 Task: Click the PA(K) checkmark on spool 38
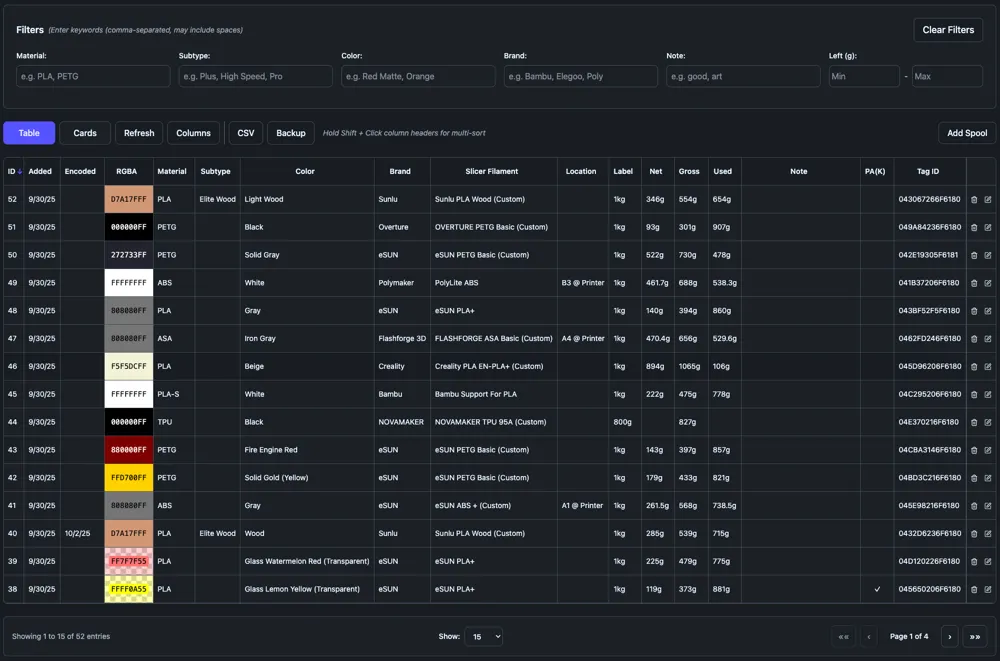pyautogui.click(x=877, y=589)
